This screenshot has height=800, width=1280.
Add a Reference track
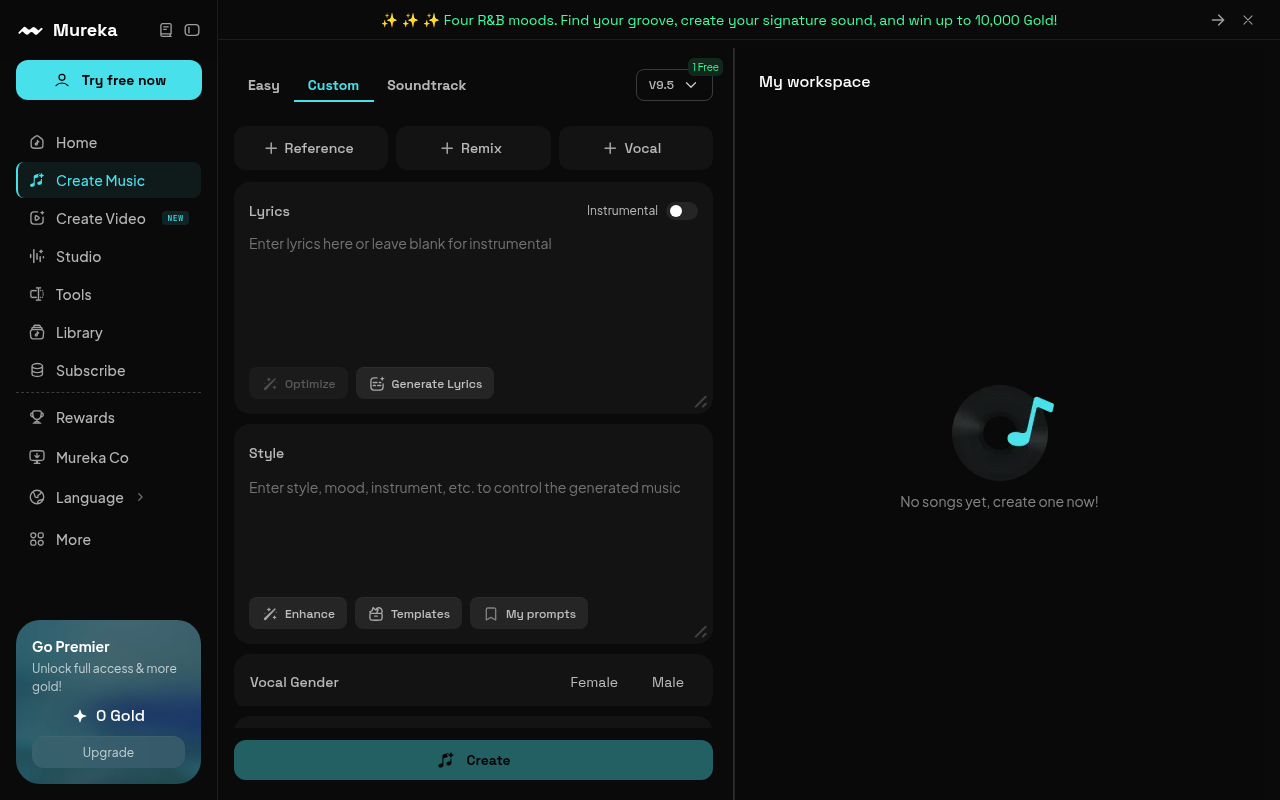(311, 148)
